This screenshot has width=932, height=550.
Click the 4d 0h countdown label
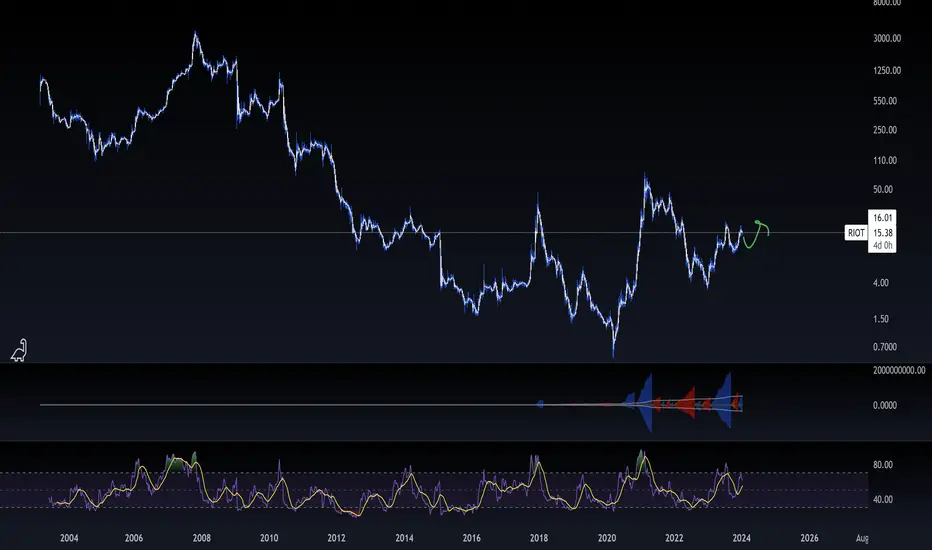[x=882, y=245]
